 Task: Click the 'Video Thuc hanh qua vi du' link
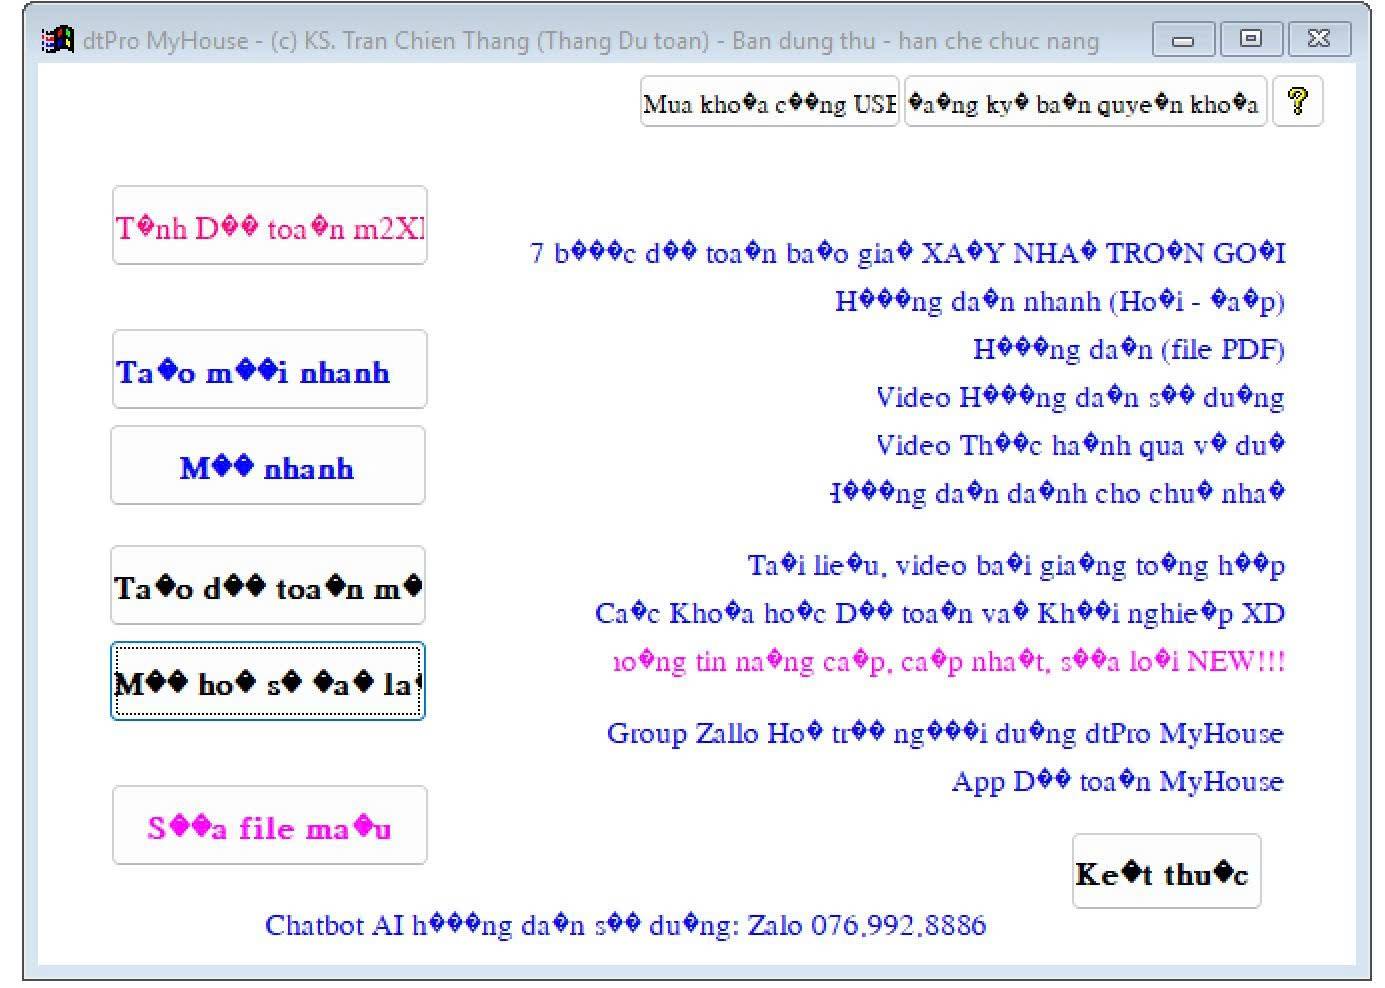(x=1079, y=445)
